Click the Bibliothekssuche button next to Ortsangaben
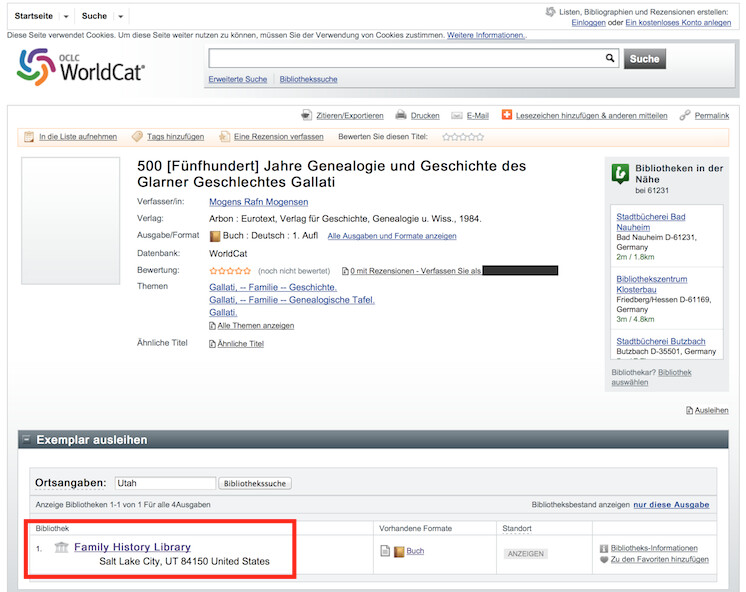746x592 pixels. [255, 483]
